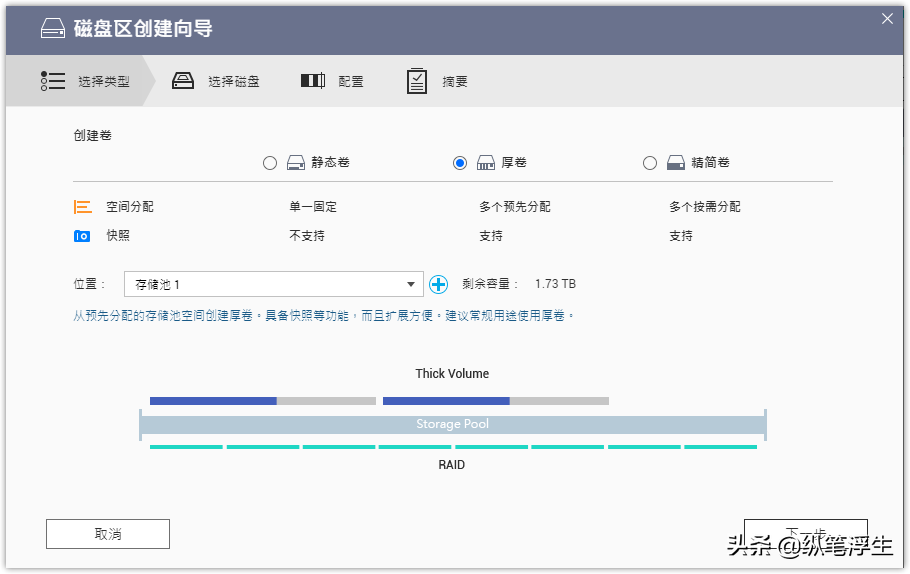Viewport: 910px width, 574px height.
Task: Click the 多个预先分配 text
Action: (515, 207)
